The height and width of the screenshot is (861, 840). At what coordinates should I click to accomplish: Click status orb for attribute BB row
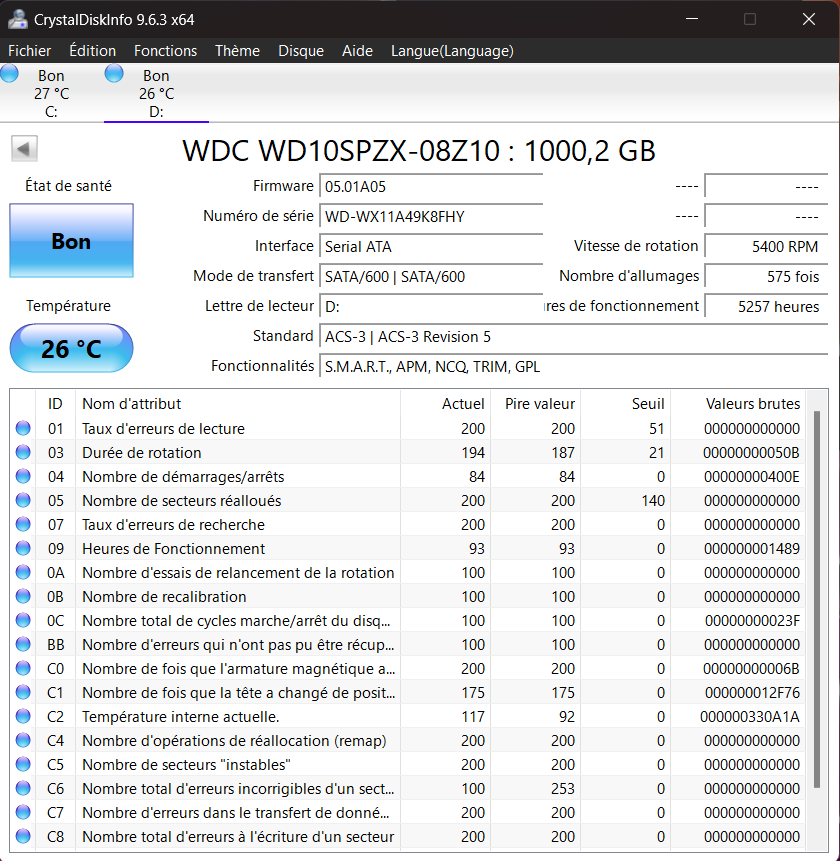[23, 644]
